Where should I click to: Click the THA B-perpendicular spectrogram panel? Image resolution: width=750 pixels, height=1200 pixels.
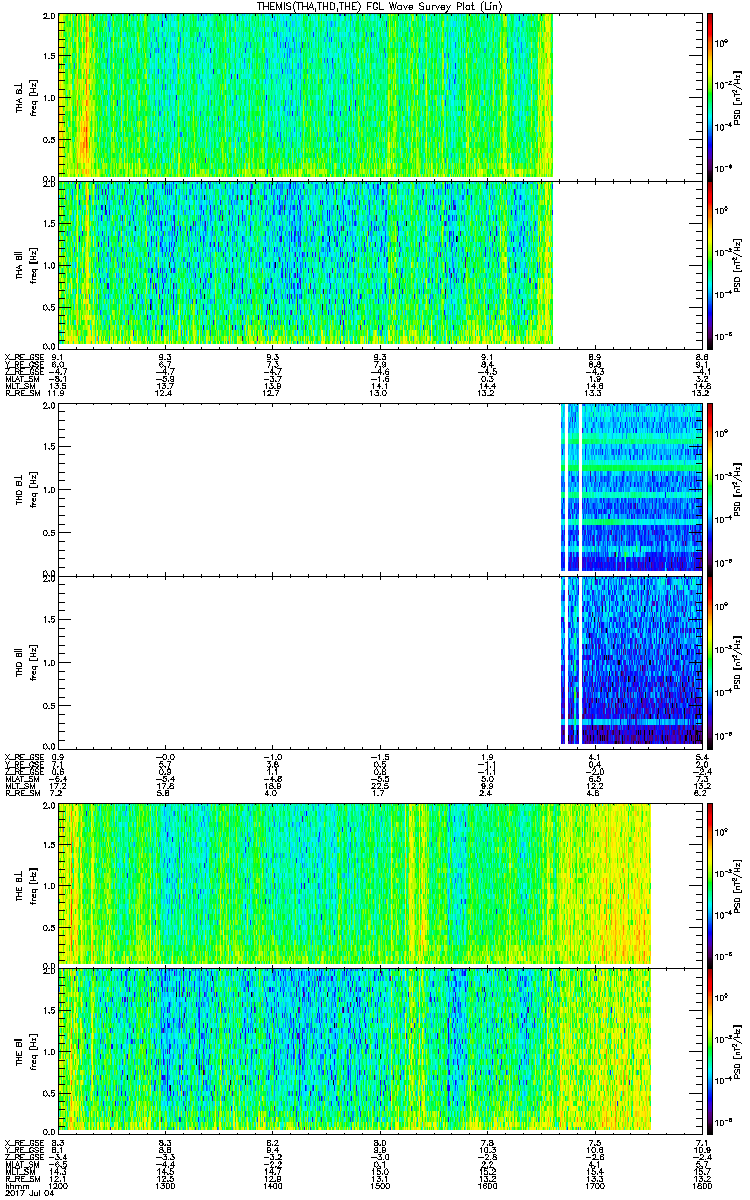click(380, 96)
